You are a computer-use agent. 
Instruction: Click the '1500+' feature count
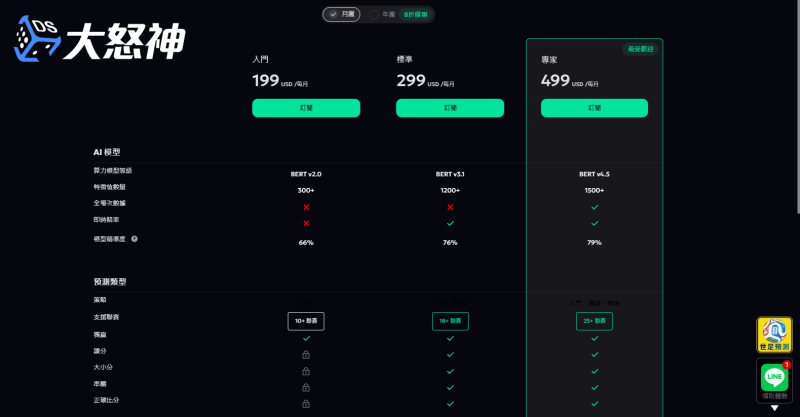594,190
